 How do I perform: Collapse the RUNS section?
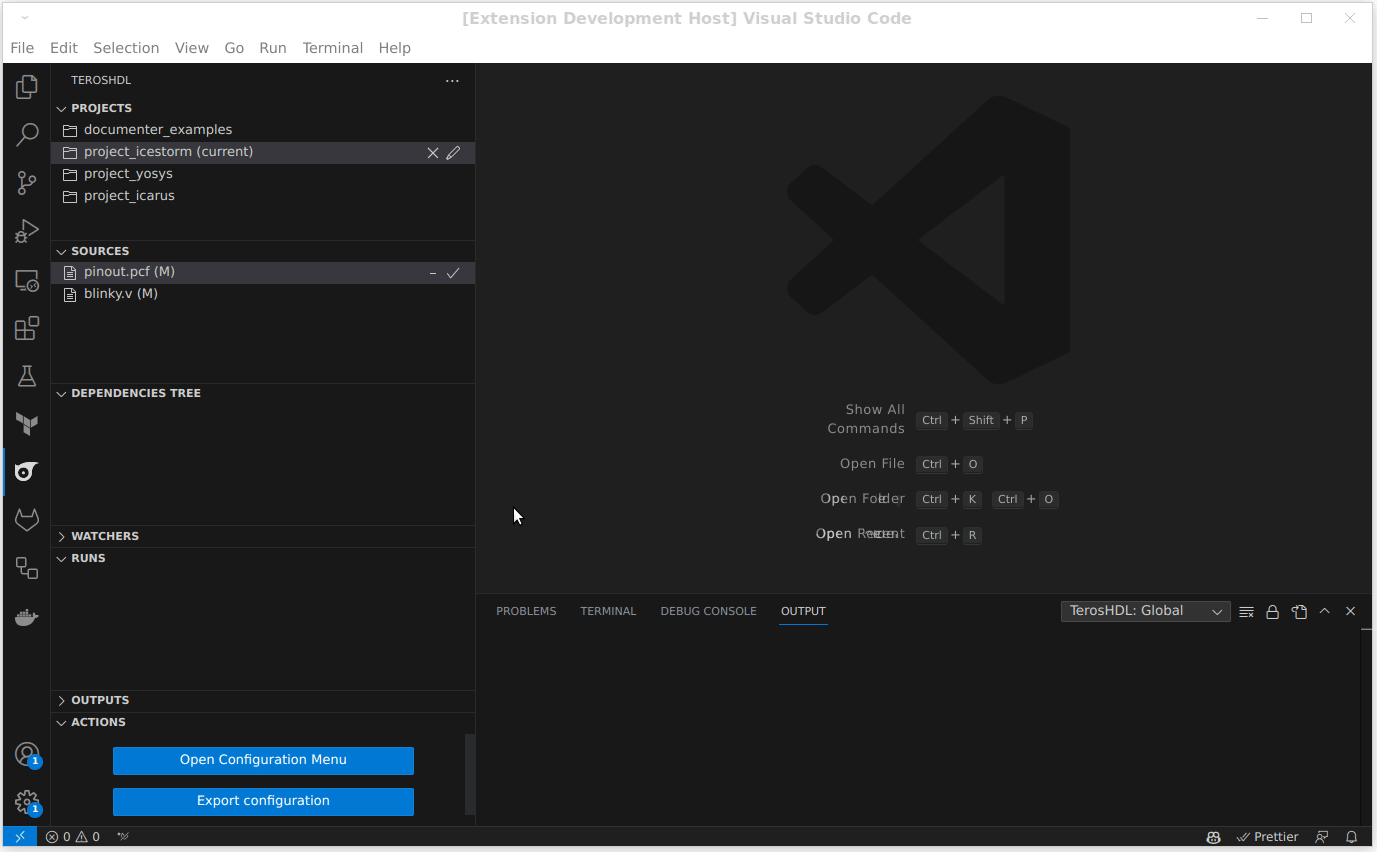[x=263, y=558]
